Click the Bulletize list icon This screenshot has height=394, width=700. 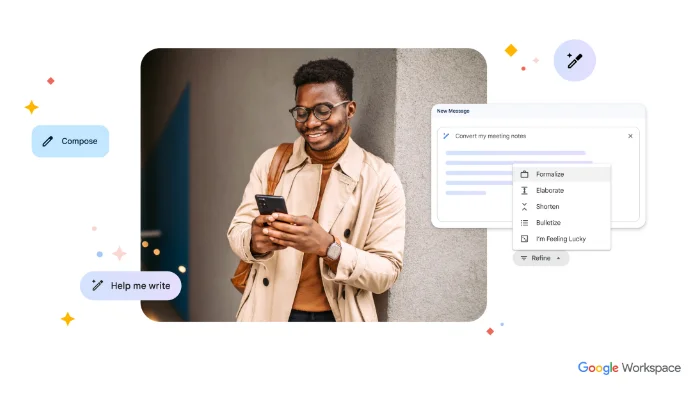(525, 223)
